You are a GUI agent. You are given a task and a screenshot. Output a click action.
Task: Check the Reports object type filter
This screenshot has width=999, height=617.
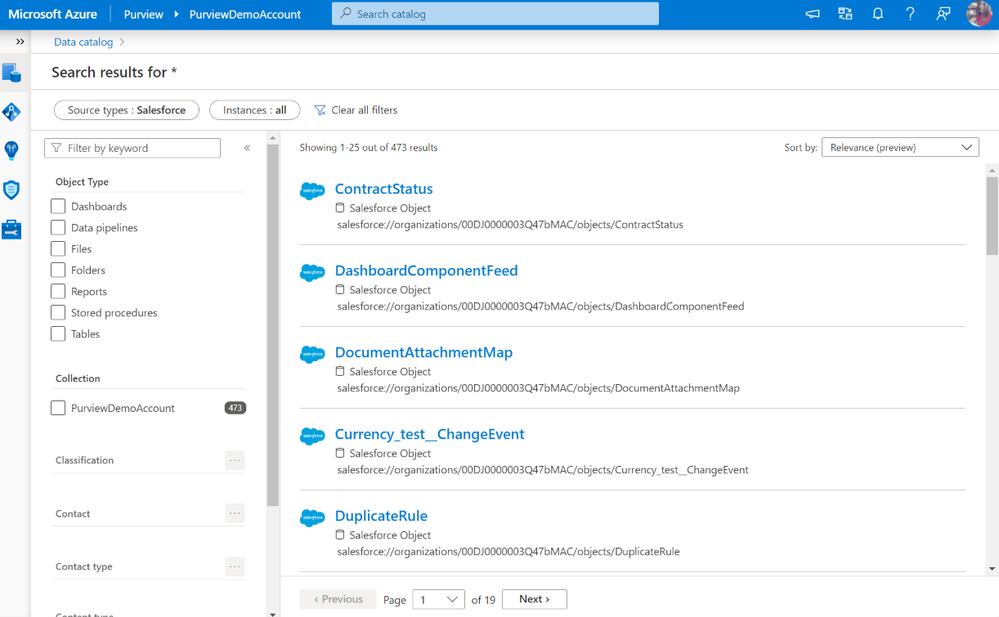[58, 291]
